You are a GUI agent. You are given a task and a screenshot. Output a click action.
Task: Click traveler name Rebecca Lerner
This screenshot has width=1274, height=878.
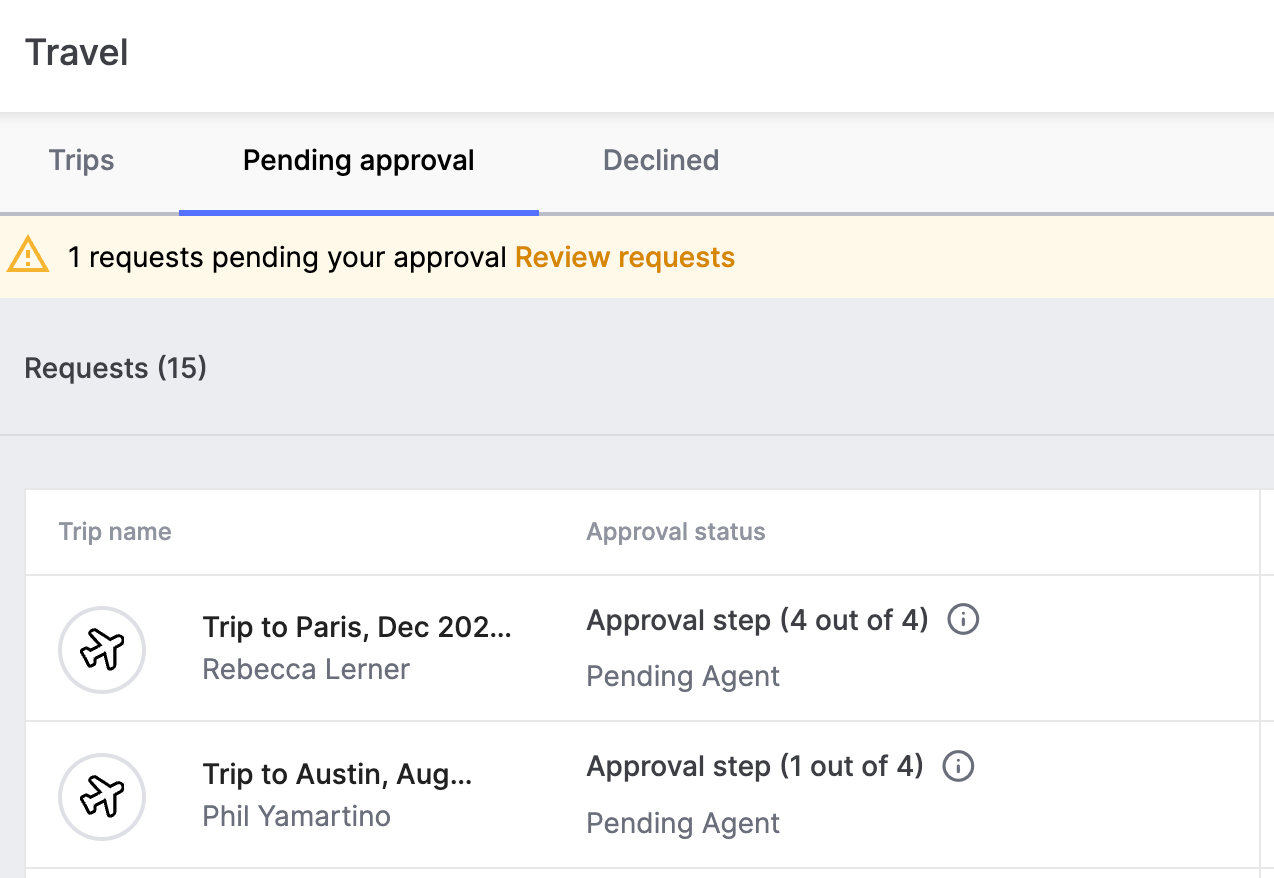(306, 669)
